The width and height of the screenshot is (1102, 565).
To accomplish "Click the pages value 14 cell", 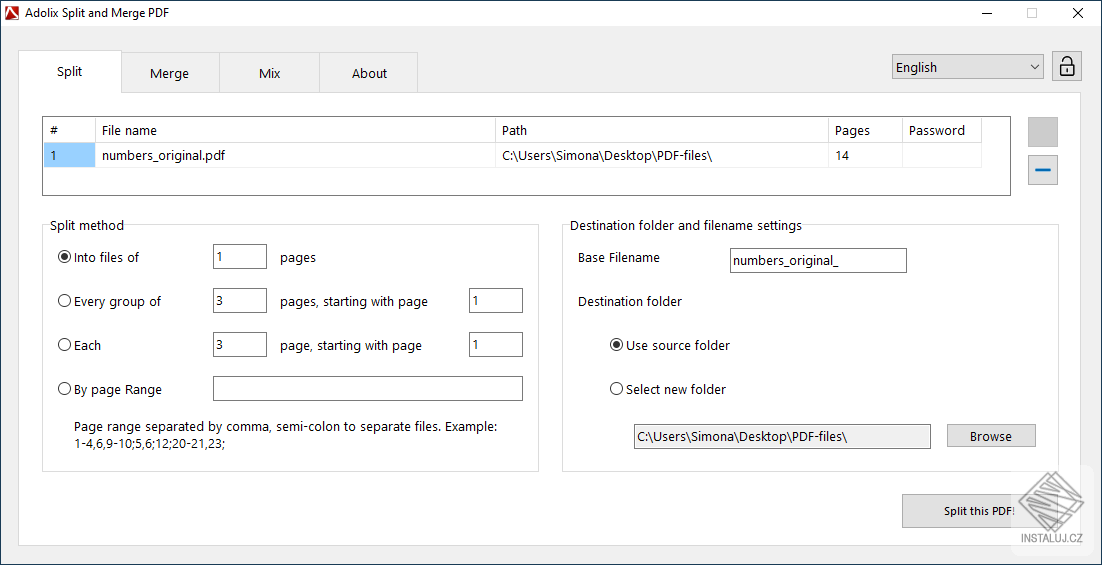I will click(866, 155).
